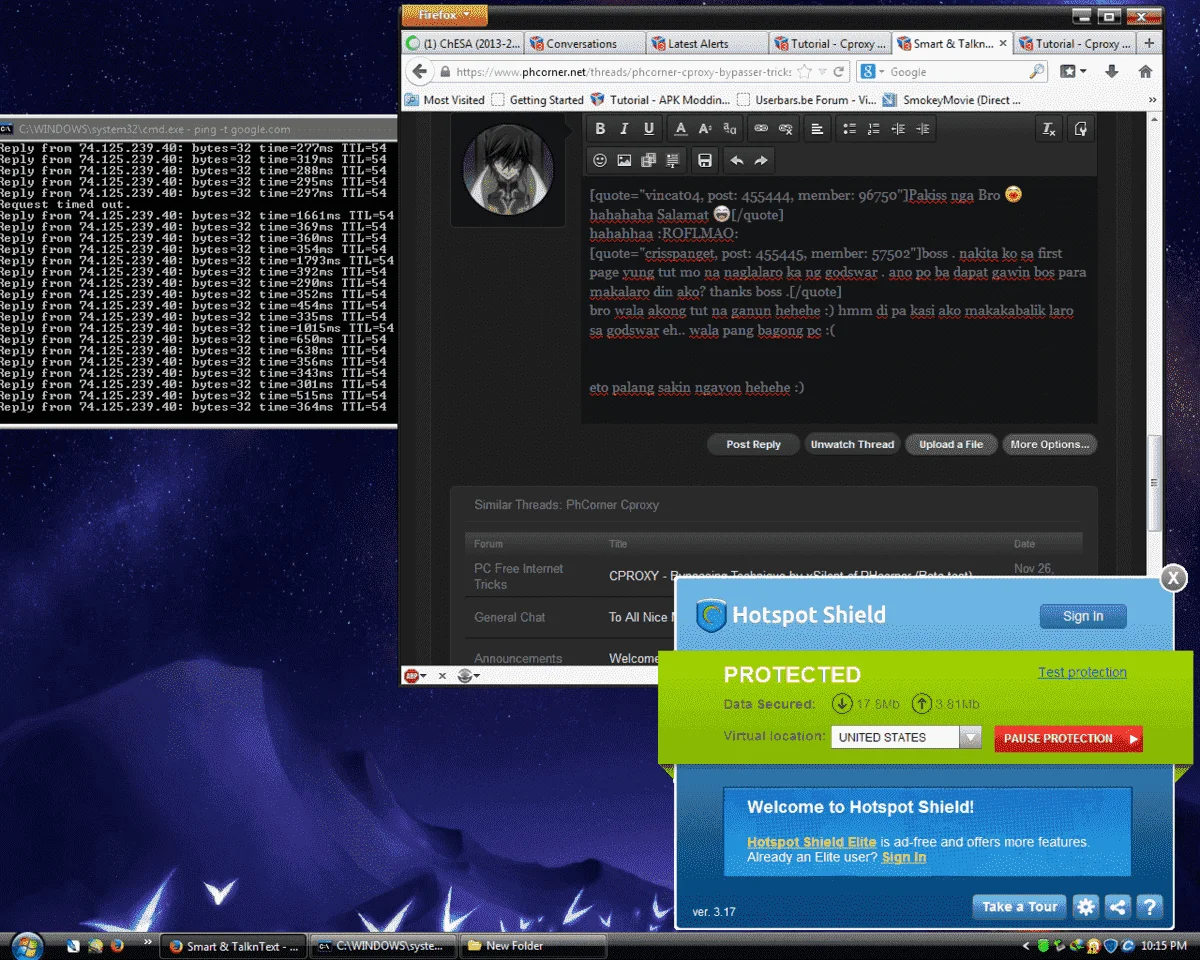Underline text using the editor's U button
Screen dimensions: 1200x960
tap(649, 128)
